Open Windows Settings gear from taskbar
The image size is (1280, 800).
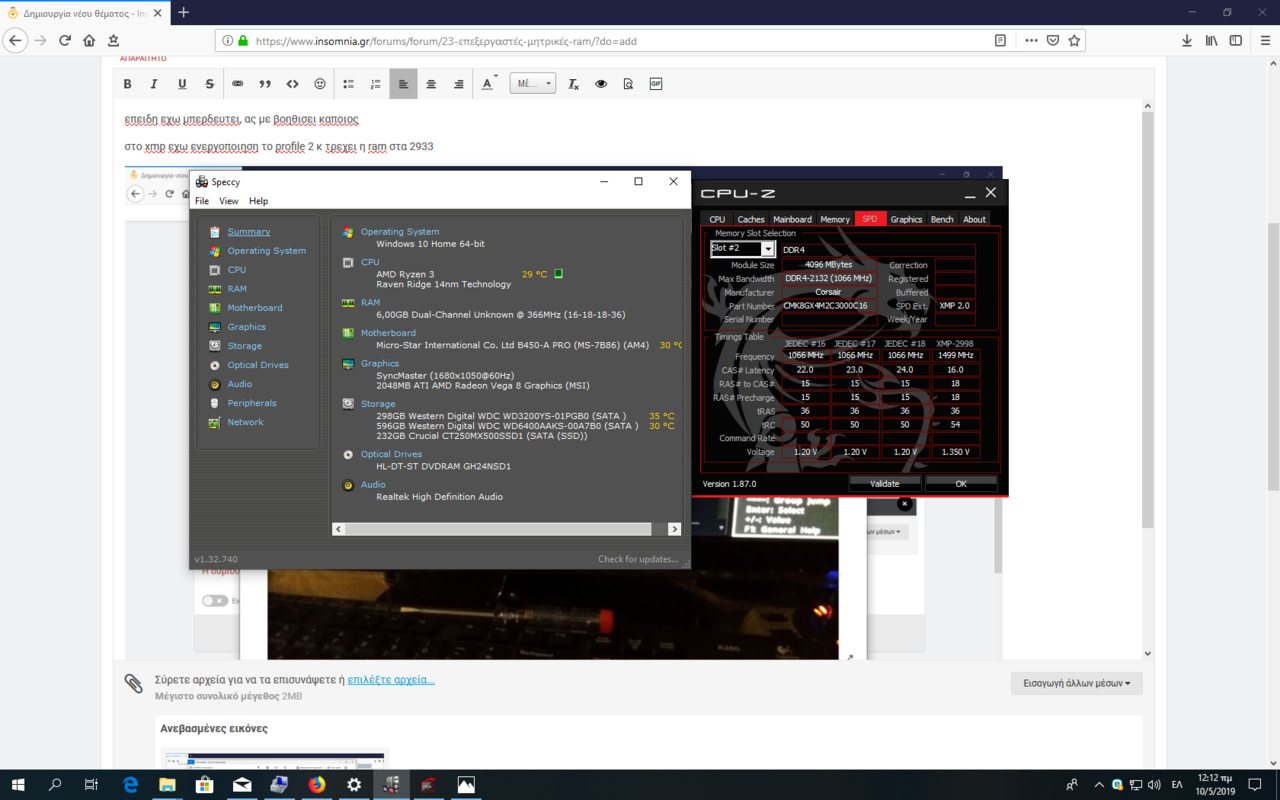pos(354,785)
